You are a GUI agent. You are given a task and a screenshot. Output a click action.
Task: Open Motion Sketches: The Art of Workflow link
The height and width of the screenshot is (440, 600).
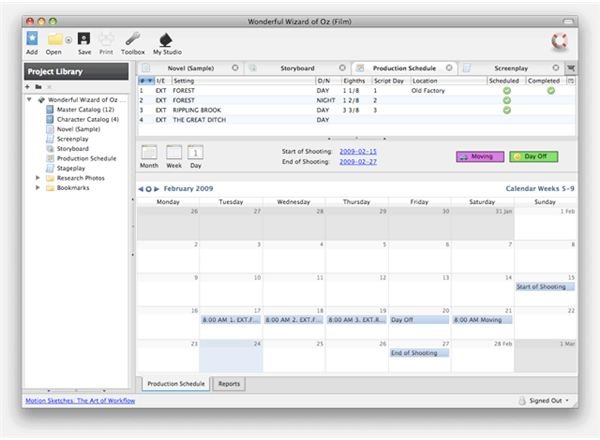tap(80, 401)
